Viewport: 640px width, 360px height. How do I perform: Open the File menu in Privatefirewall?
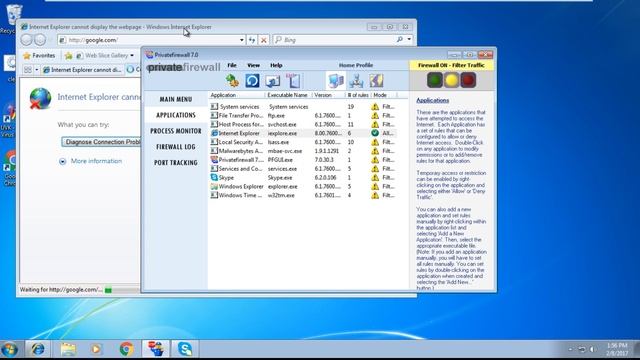[232, 65]
